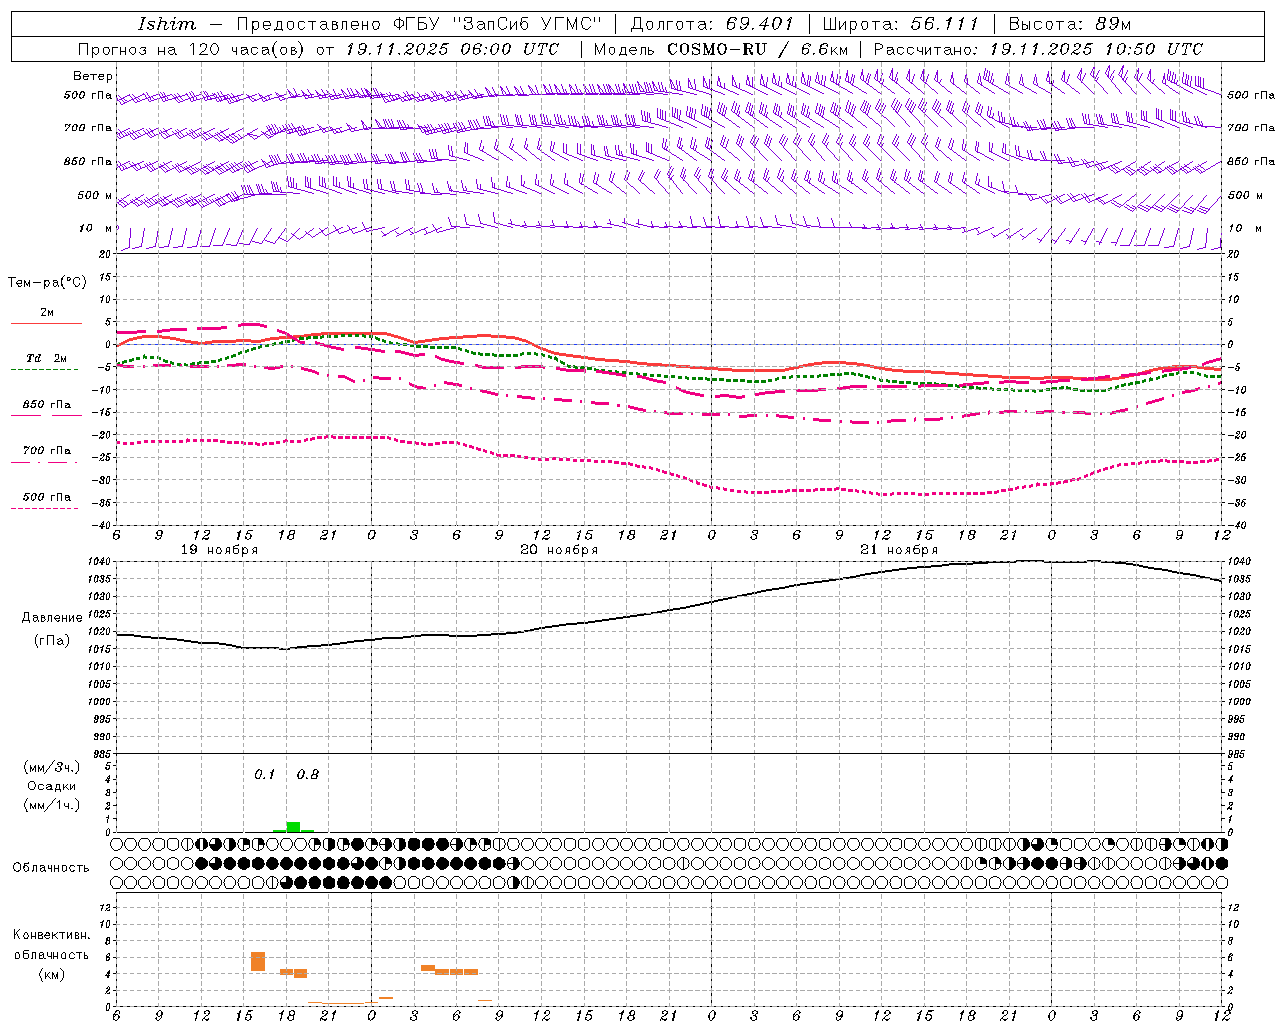Click the 10 м wind level label on left

click(x=96, y=228)
